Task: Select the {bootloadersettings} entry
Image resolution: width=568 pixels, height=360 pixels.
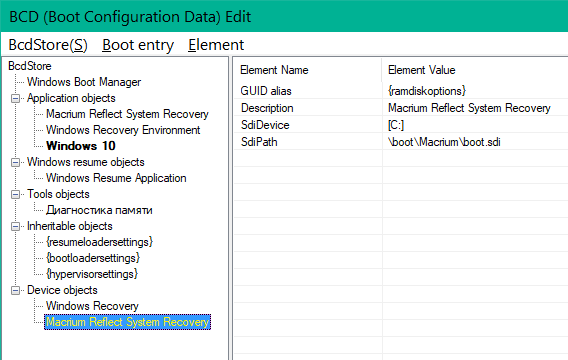Action: tap(93, 258)
